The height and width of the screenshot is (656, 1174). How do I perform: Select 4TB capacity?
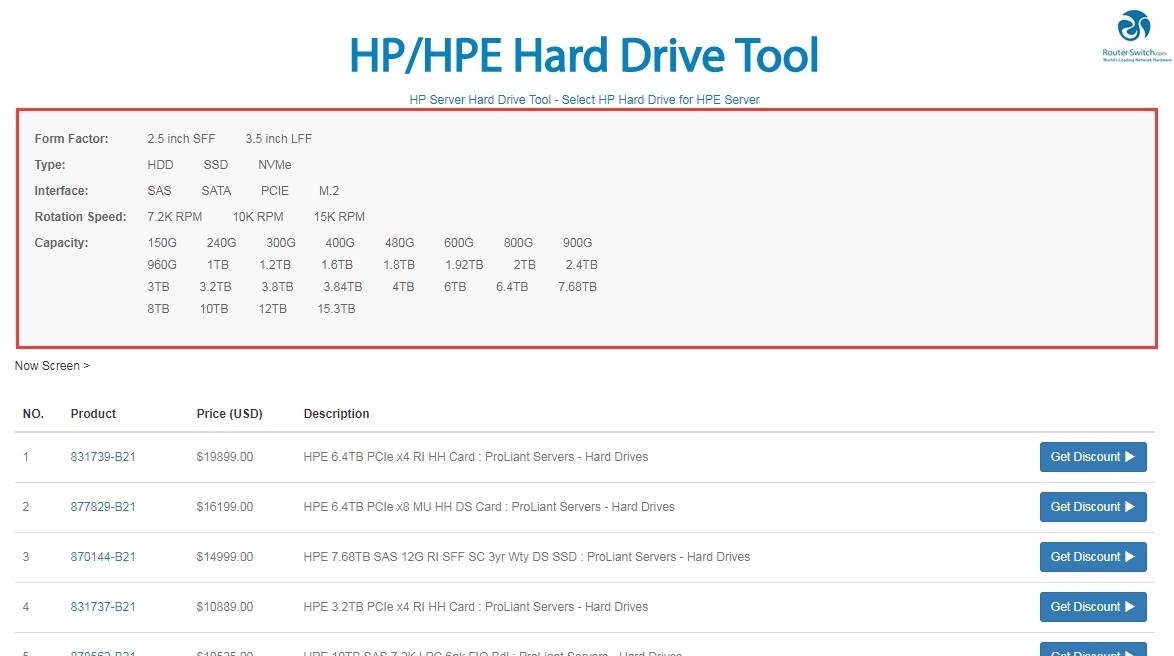click(x=403, y=287)
